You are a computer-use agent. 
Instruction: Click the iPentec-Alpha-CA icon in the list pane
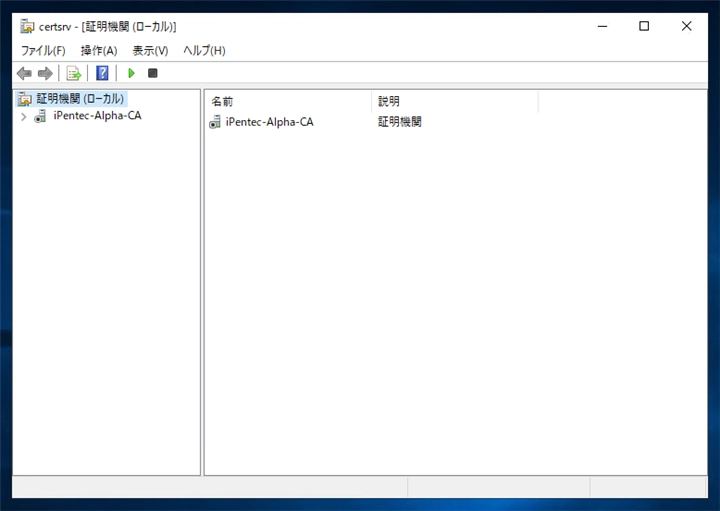tap(215, 122)
